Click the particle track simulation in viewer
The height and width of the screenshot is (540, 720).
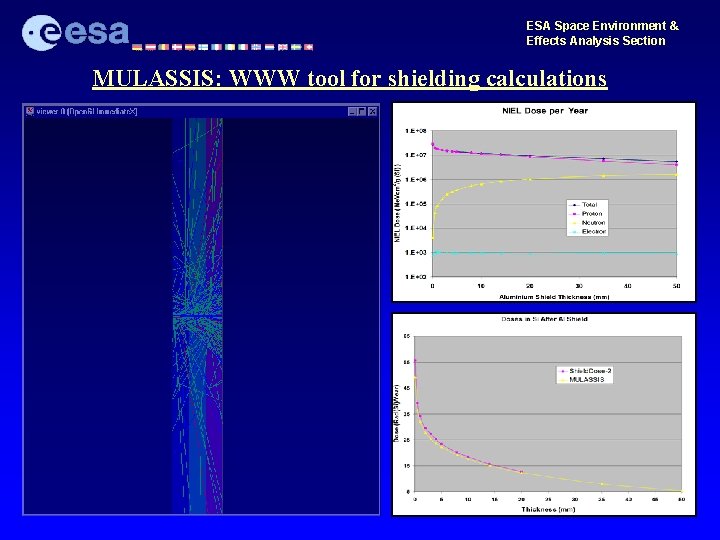click(x=198, y=316)
